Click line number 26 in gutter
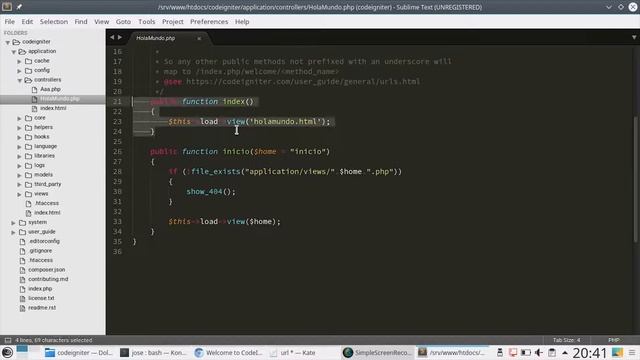The image size is (640, 360). coord(117,151)
